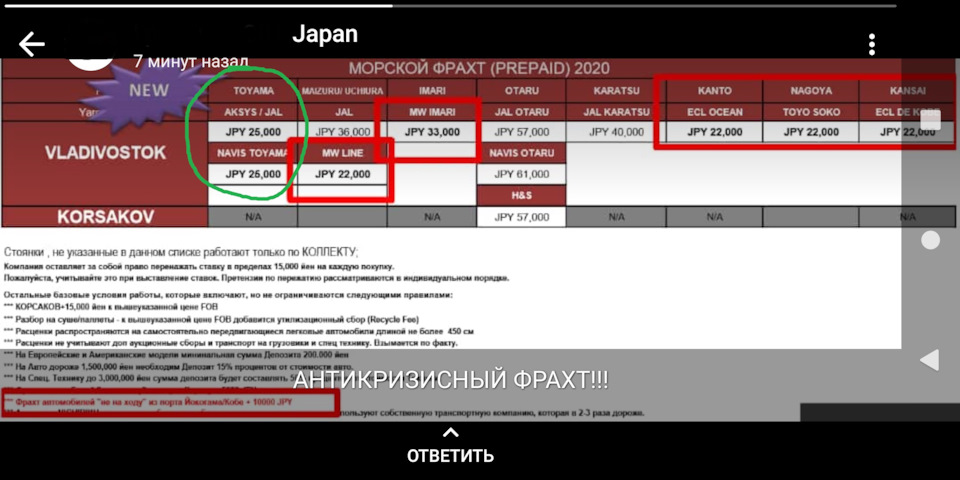The width and height of the screenshot is (960, 480).
Task: Tap the purple NEW starburst badge
Action: pyautogui.click(x=147, y=91)
